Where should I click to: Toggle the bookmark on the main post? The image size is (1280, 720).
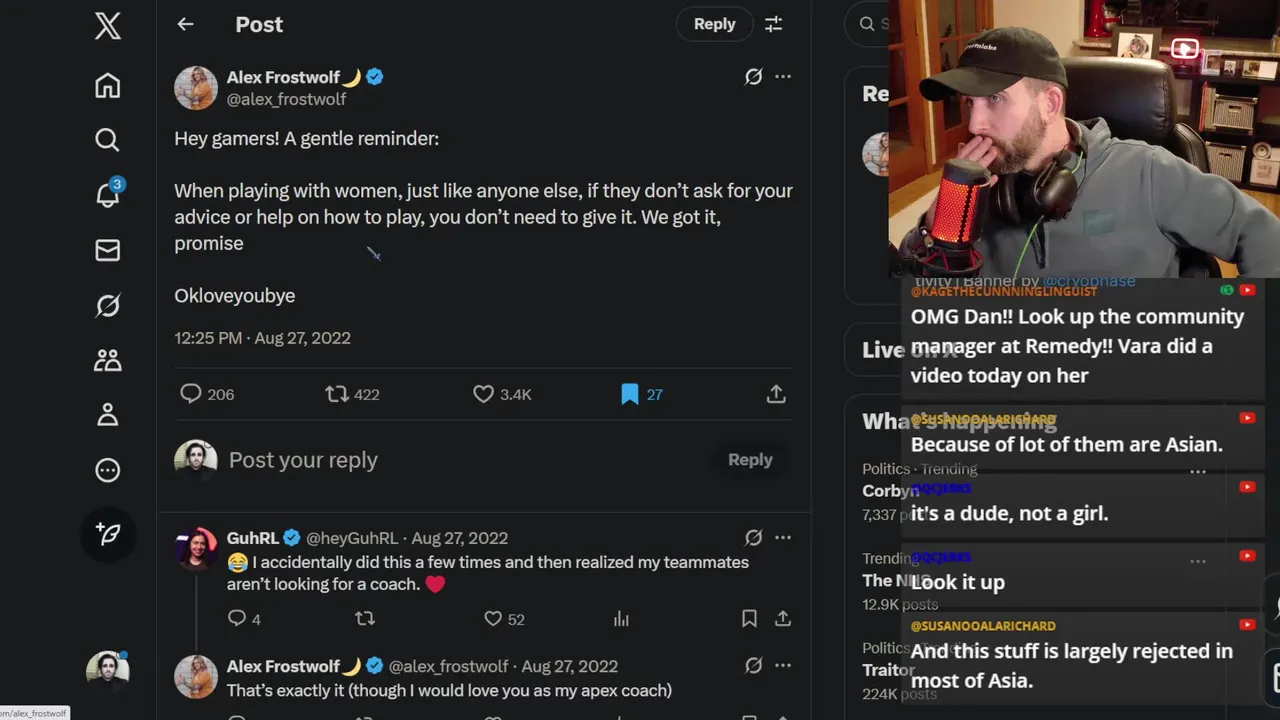(x=630, y=394)
